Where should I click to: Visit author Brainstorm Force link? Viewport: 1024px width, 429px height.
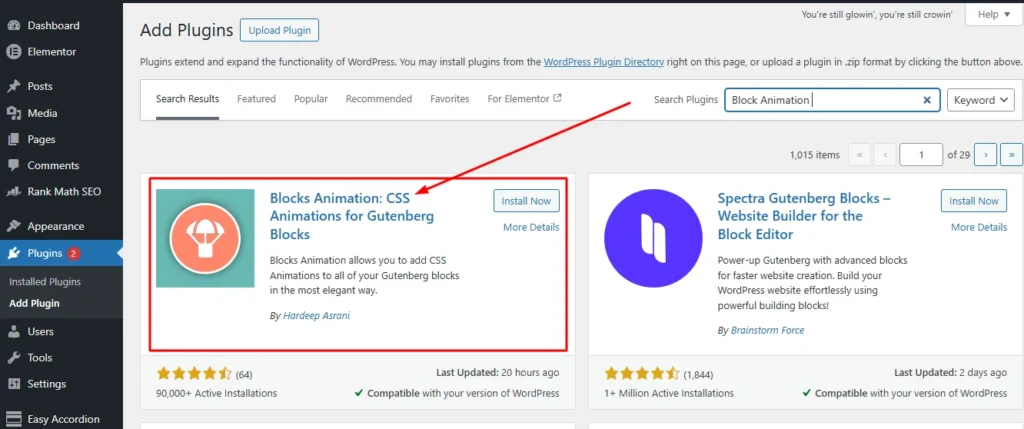point(767,330)
